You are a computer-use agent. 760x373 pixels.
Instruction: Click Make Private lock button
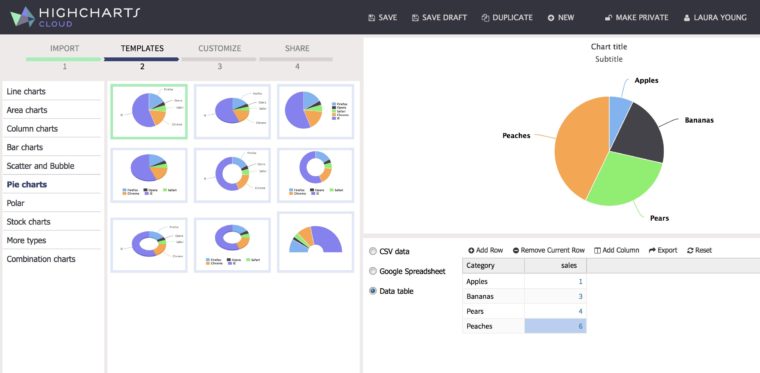point(636,17)
